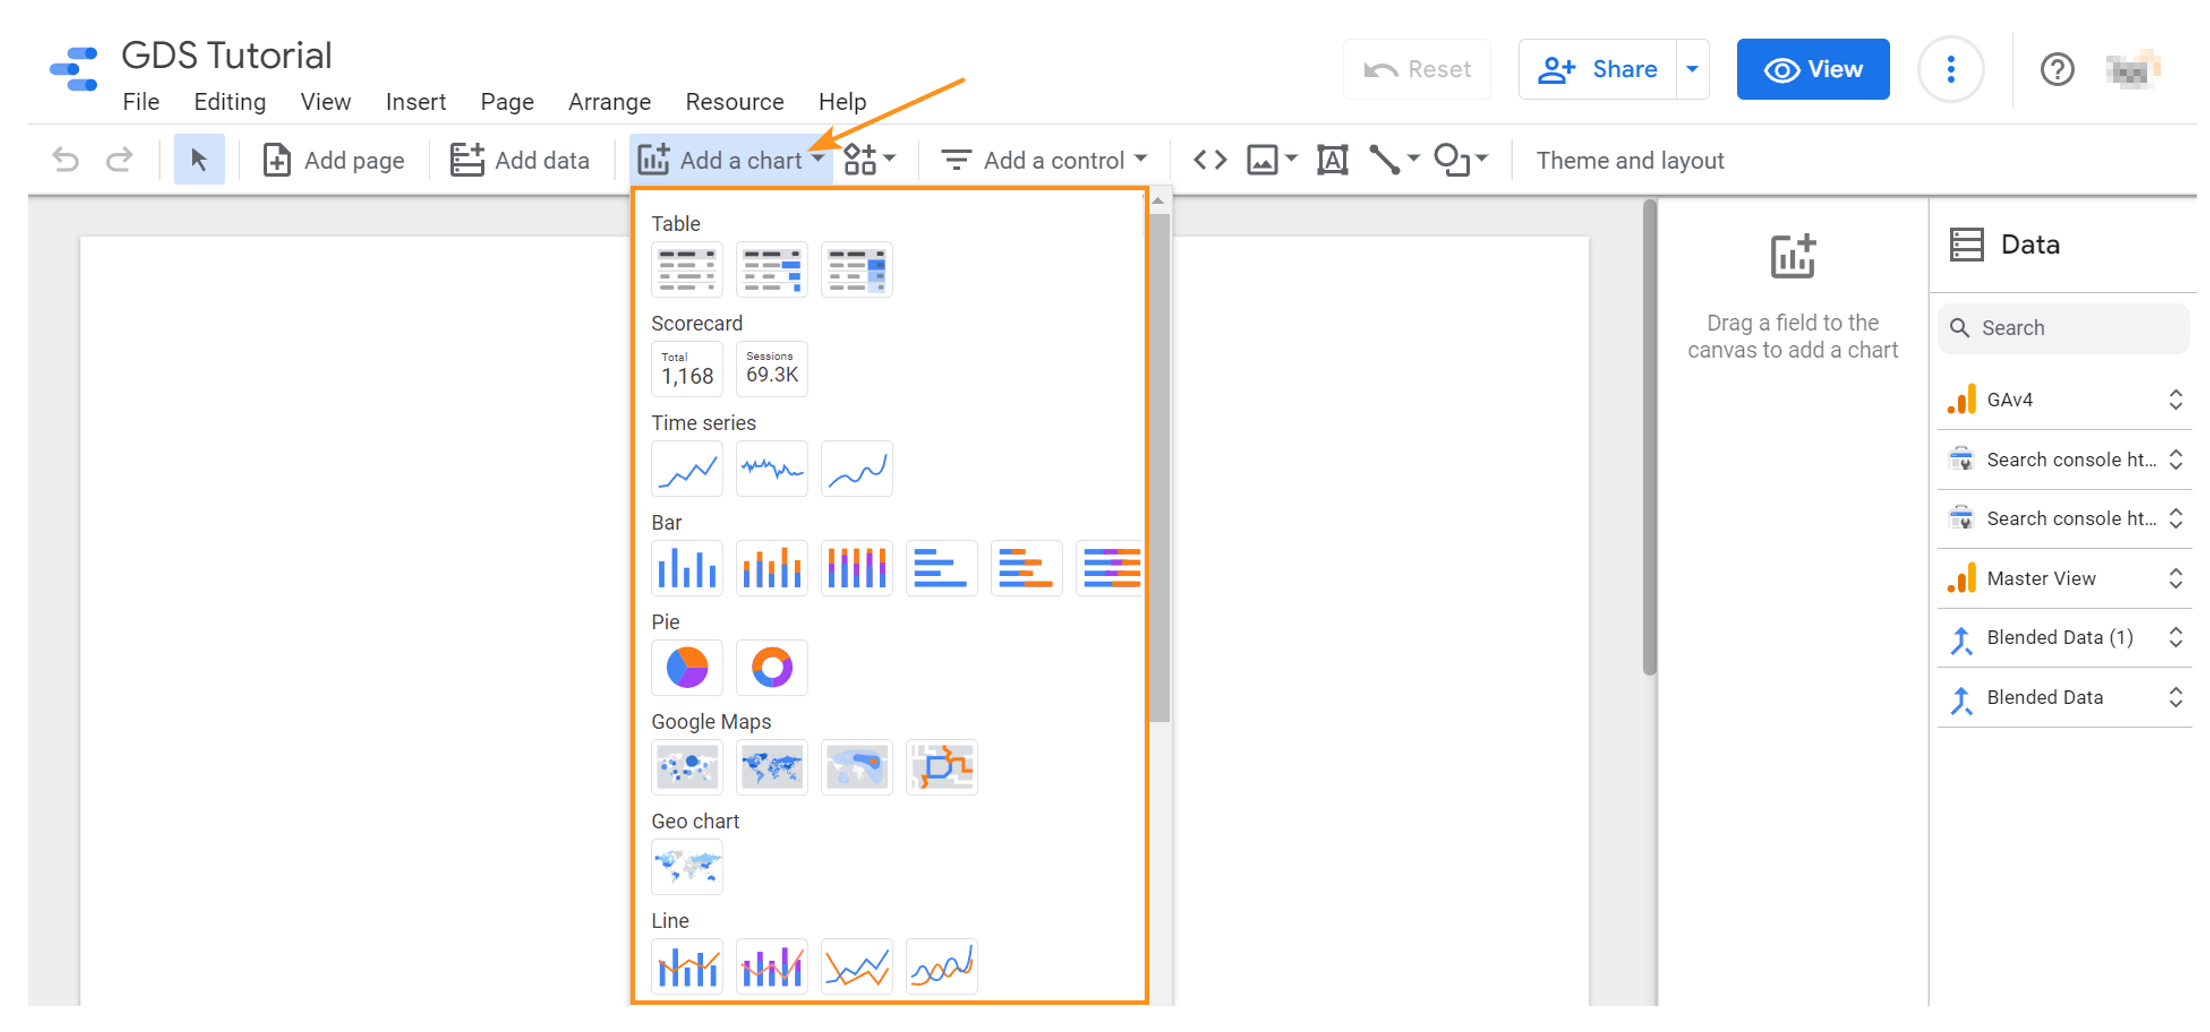Click the undo arrow icon
This screenshot has height=1032, width=2210.
[66, 160]
